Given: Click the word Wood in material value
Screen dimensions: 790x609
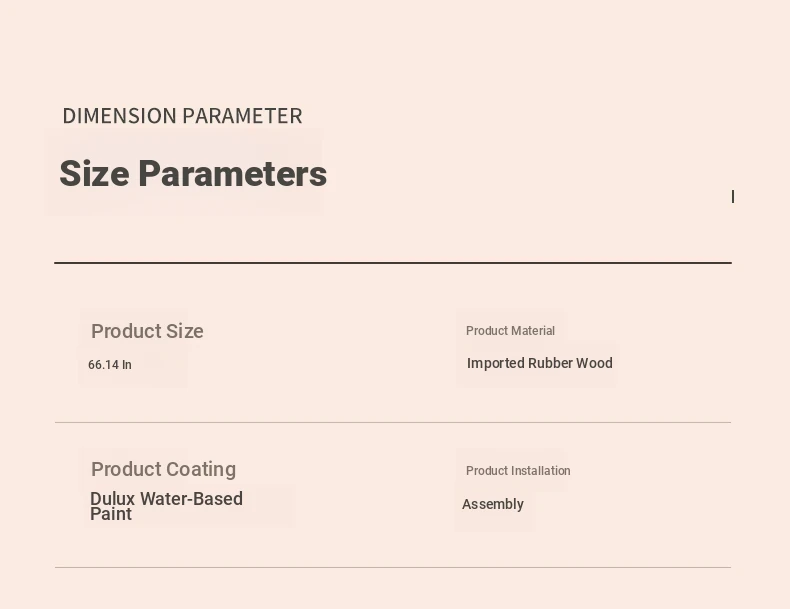Looking at the screenshot, I should [594, 363].
